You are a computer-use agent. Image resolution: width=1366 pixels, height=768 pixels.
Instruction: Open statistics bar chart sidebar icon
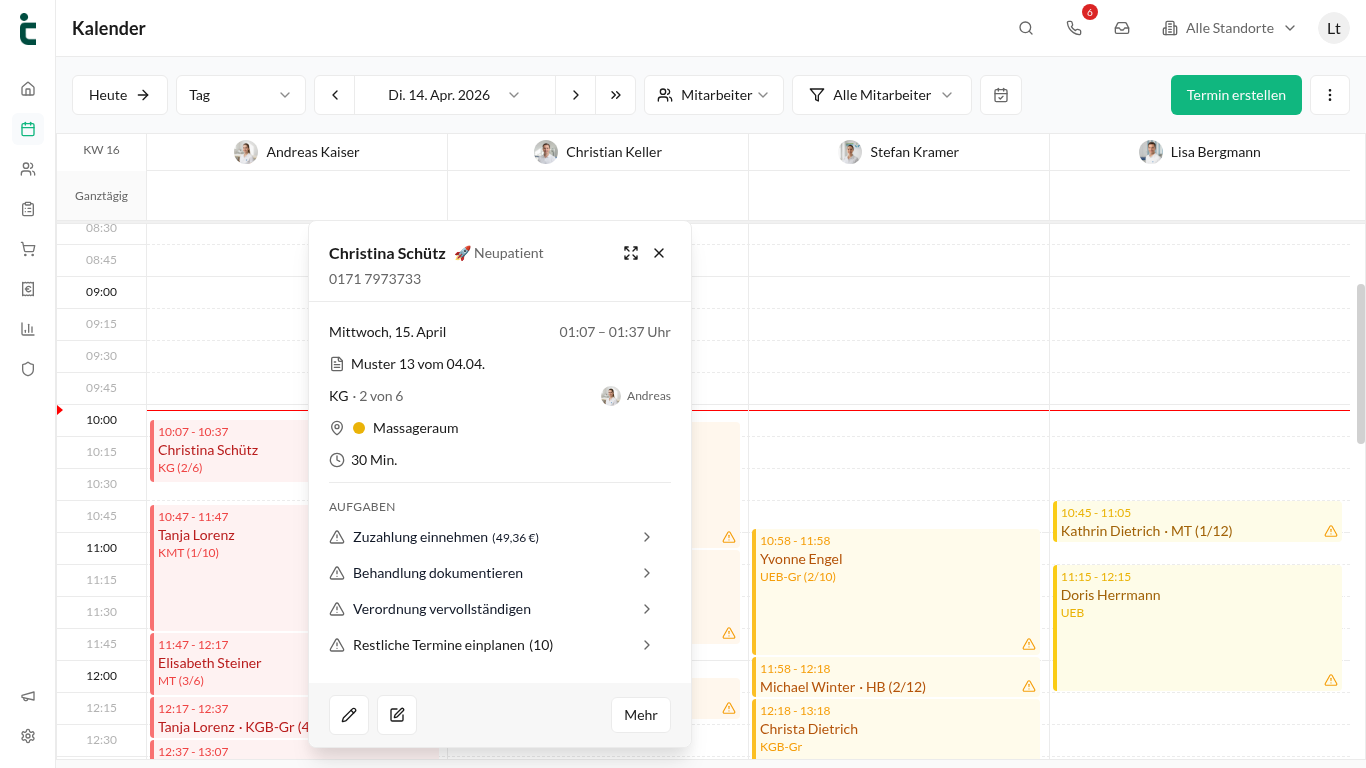(28, 329)
